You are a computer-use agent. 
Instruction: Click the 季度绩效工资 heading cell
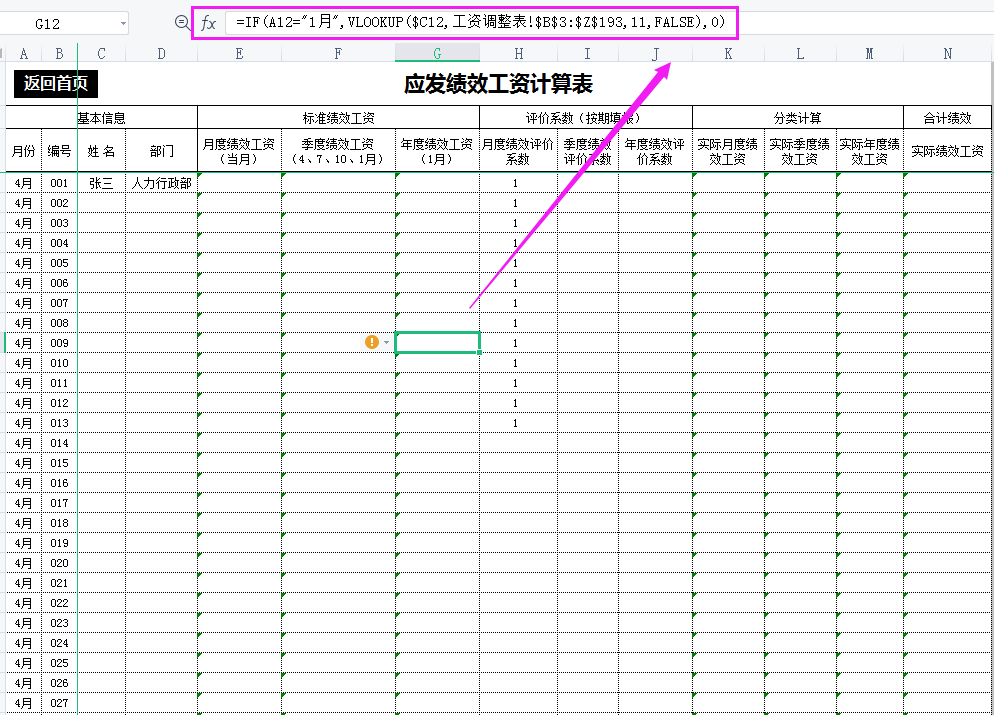[x=338, y=151]
